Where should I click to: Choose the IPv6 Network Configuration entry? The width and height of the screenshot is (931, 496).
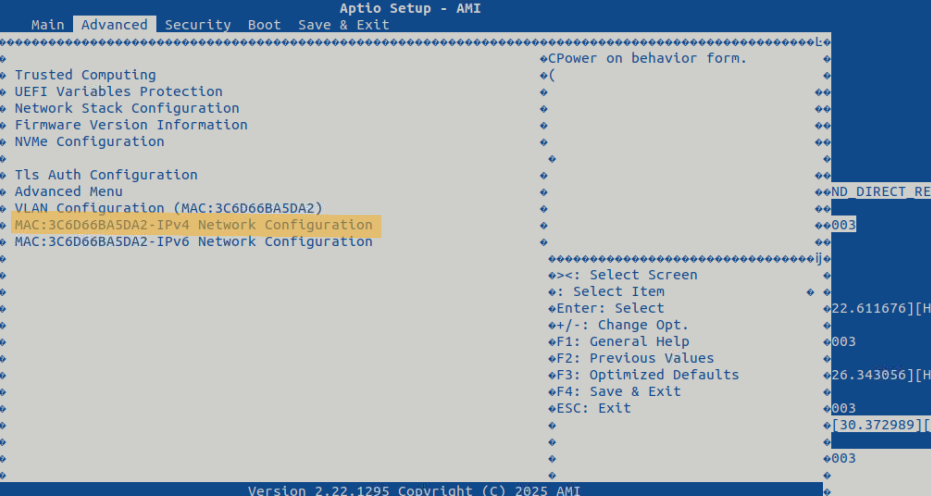tap(193, 242)
